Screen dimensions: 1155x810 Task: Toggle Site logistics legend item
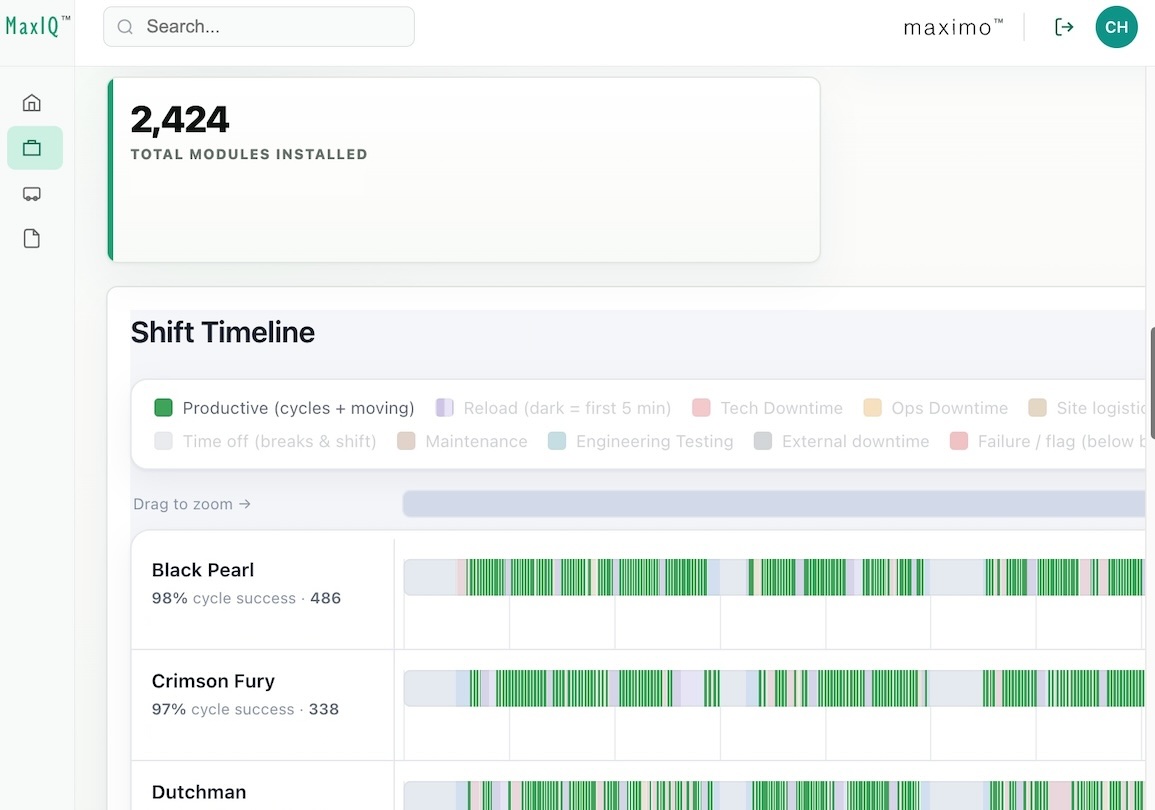[1087, 408]
